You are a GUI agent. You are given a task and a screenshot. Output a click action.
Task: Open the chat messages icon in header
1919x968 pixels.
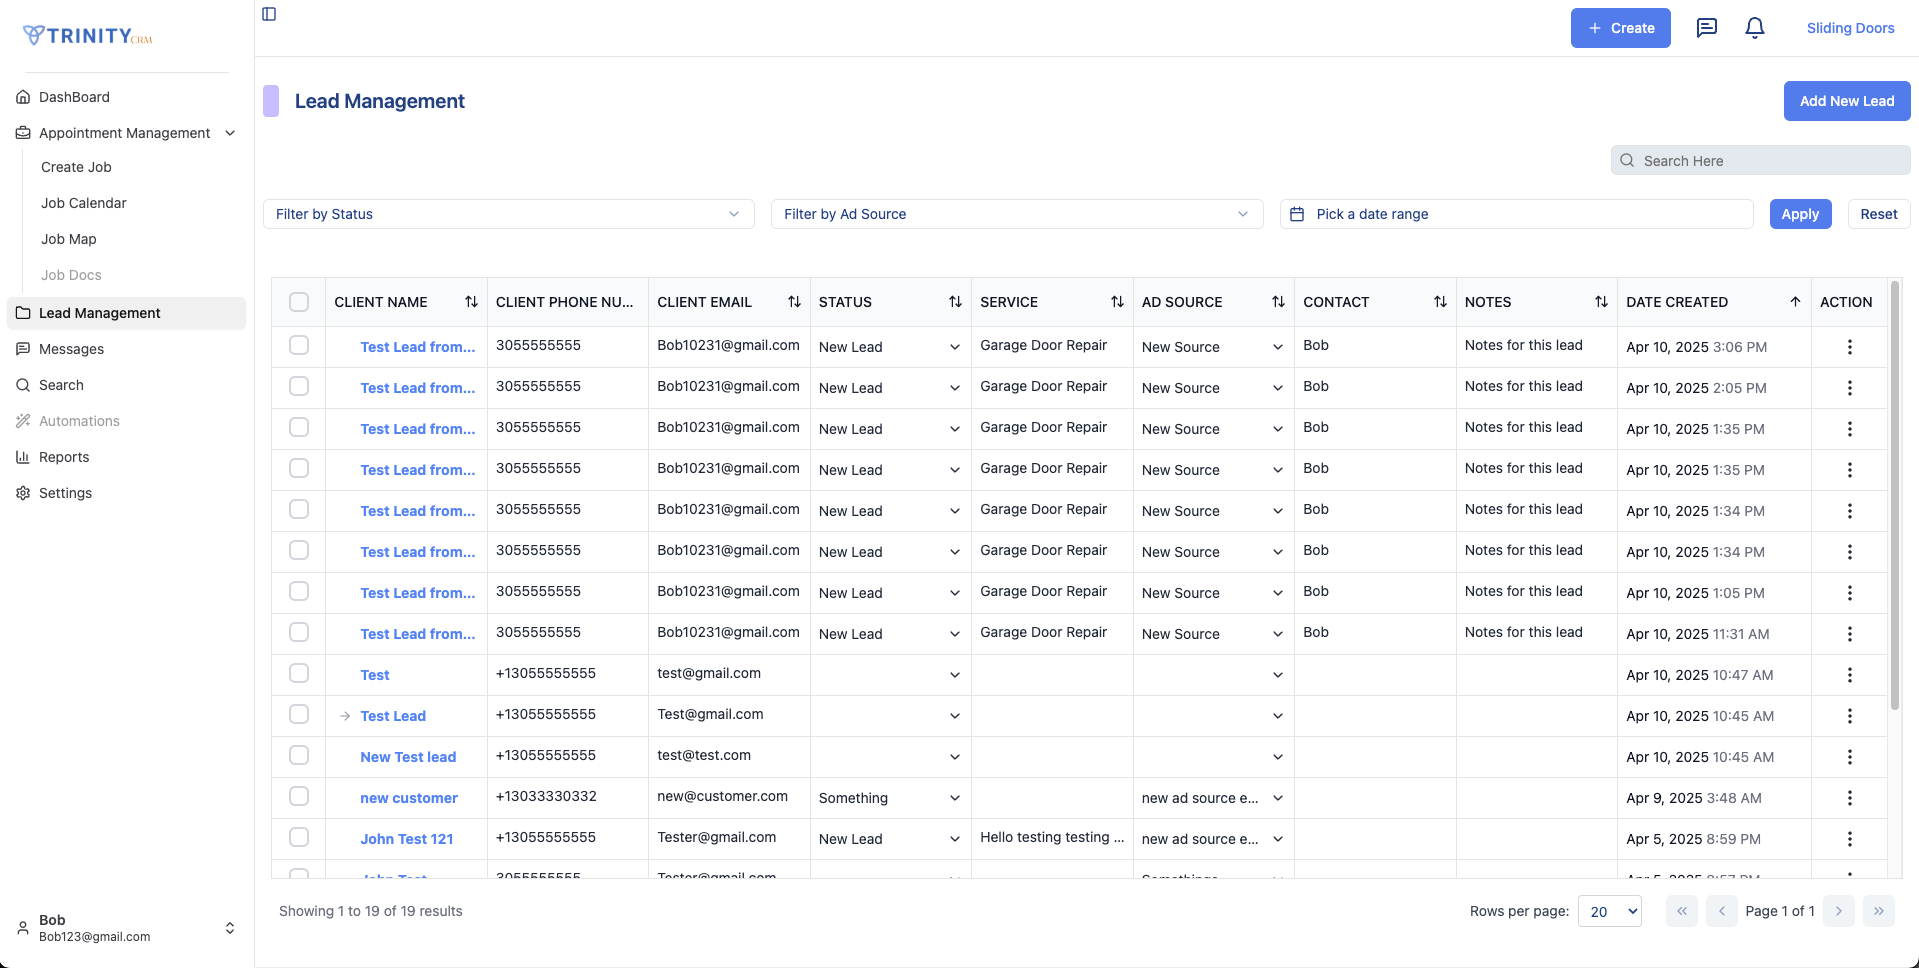click(1707, 28)
